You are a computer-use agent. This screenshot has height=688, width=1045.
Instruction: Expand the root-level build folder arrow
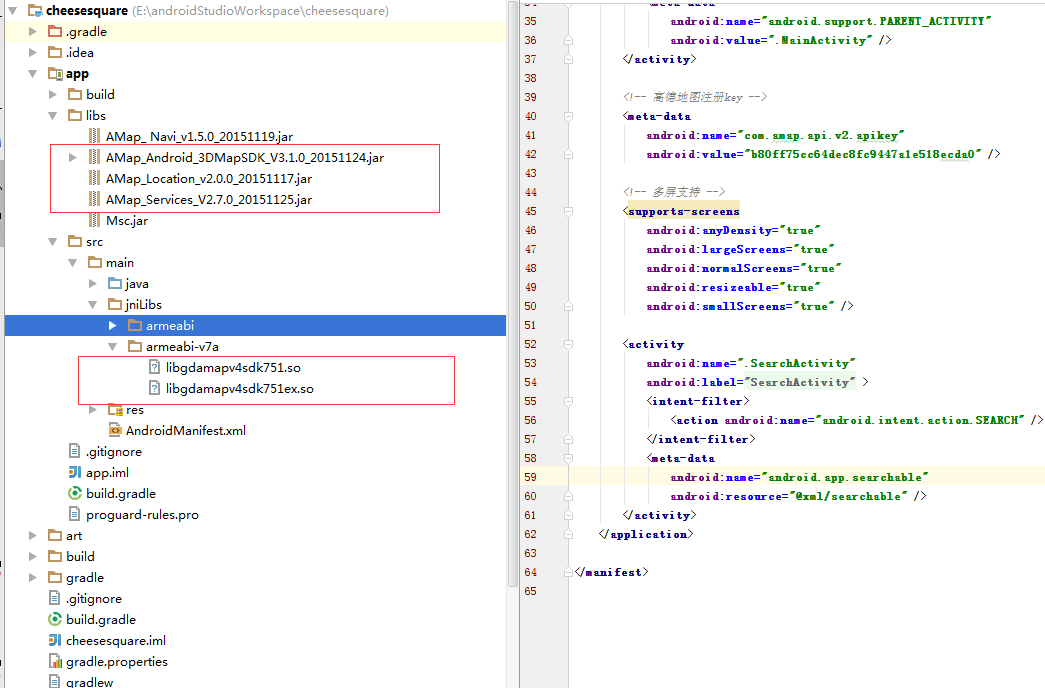pos(33,557)
